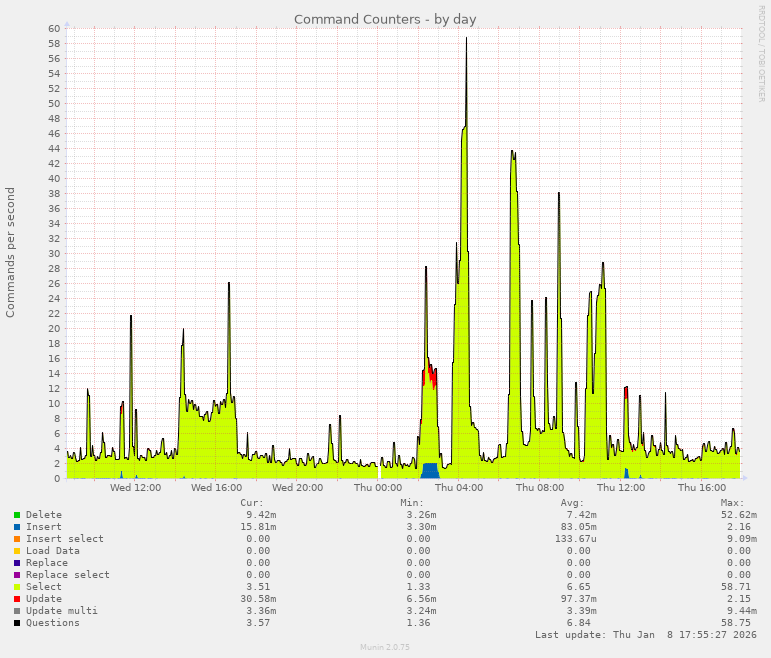This screenshot has height=658, width=771.
Task: Click the Avg: column header
Action: 572,503
